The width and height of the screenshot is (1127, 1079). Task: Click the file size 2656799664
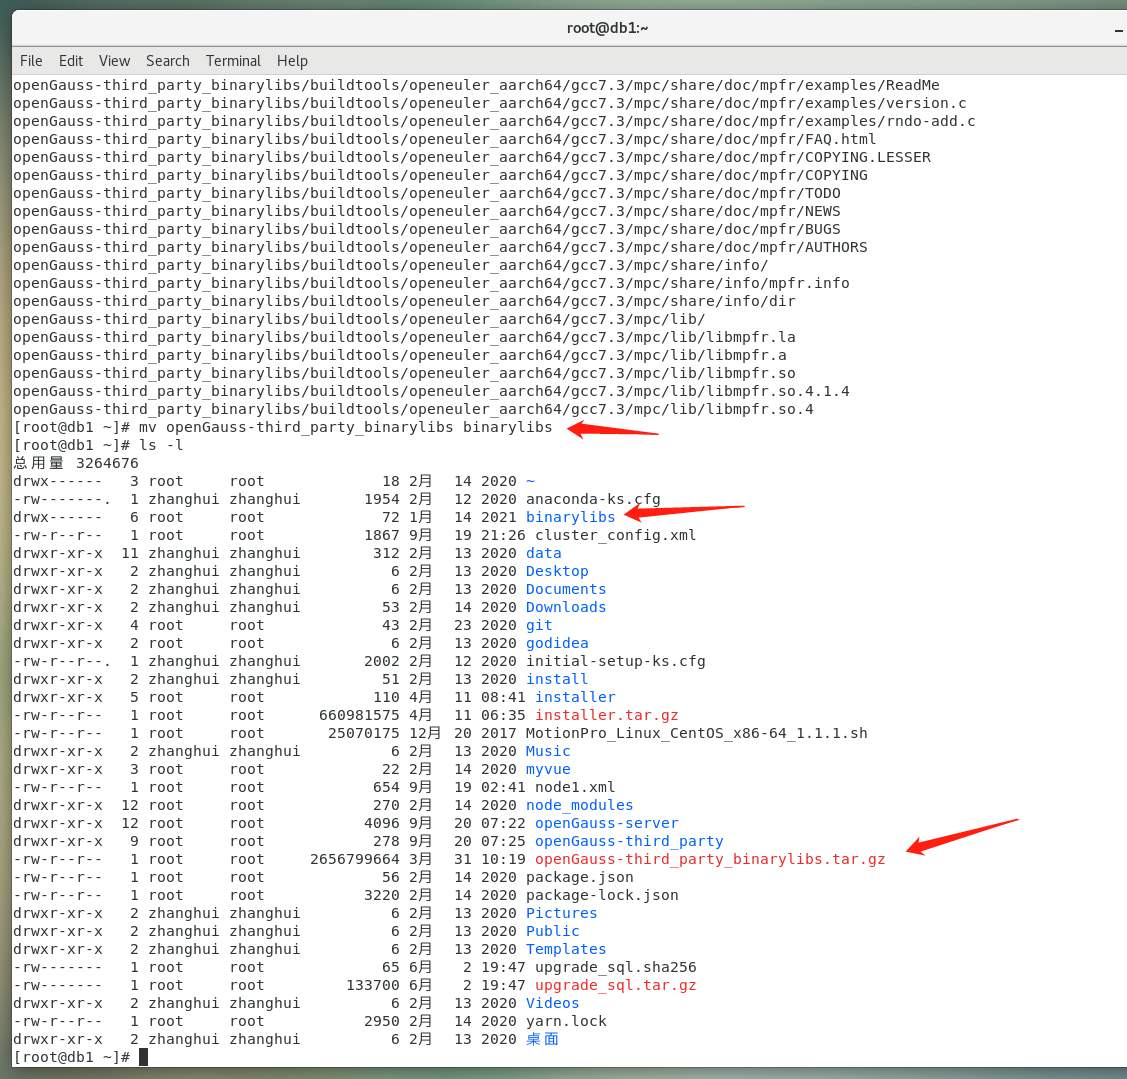354,858
